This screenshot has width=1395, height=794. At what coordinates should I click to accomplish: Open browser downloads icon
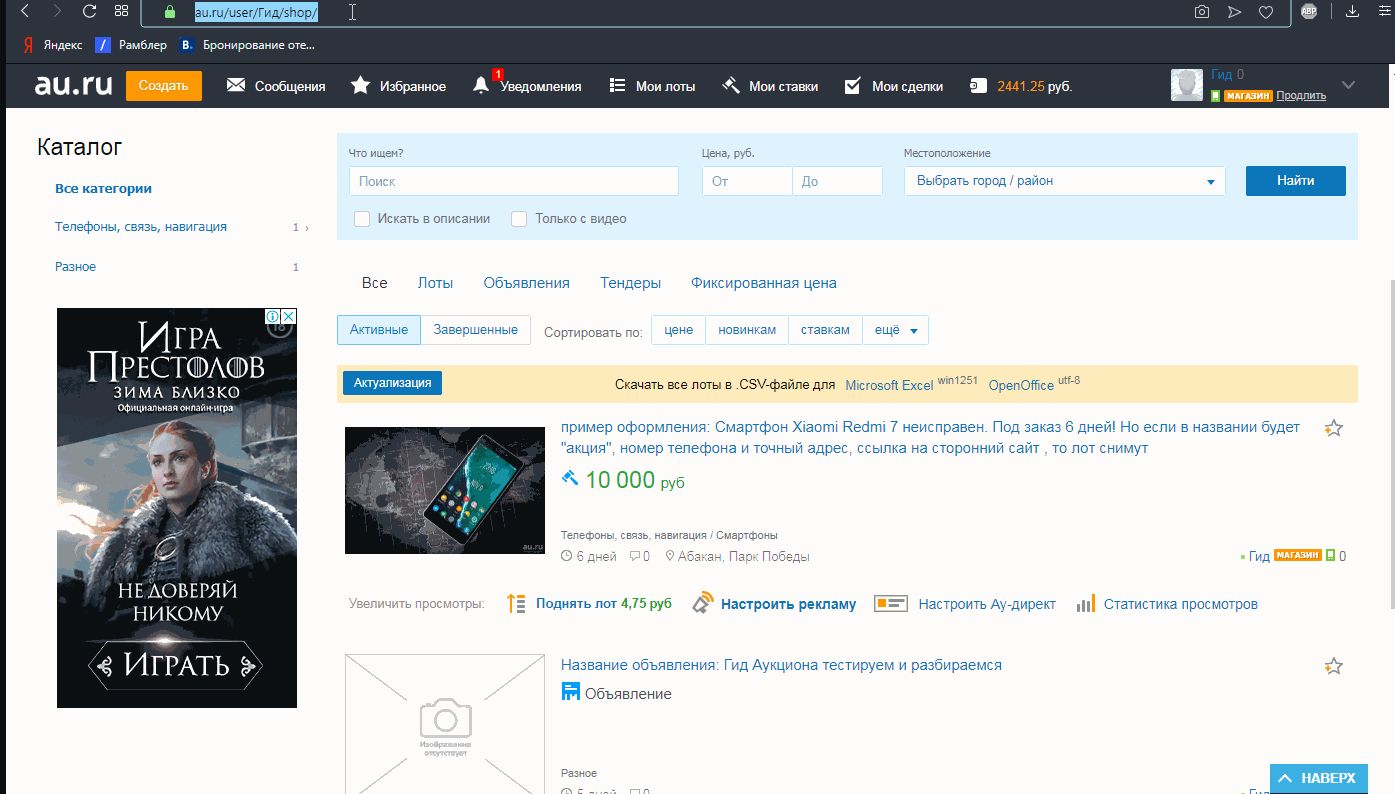tap(1352, 12)
